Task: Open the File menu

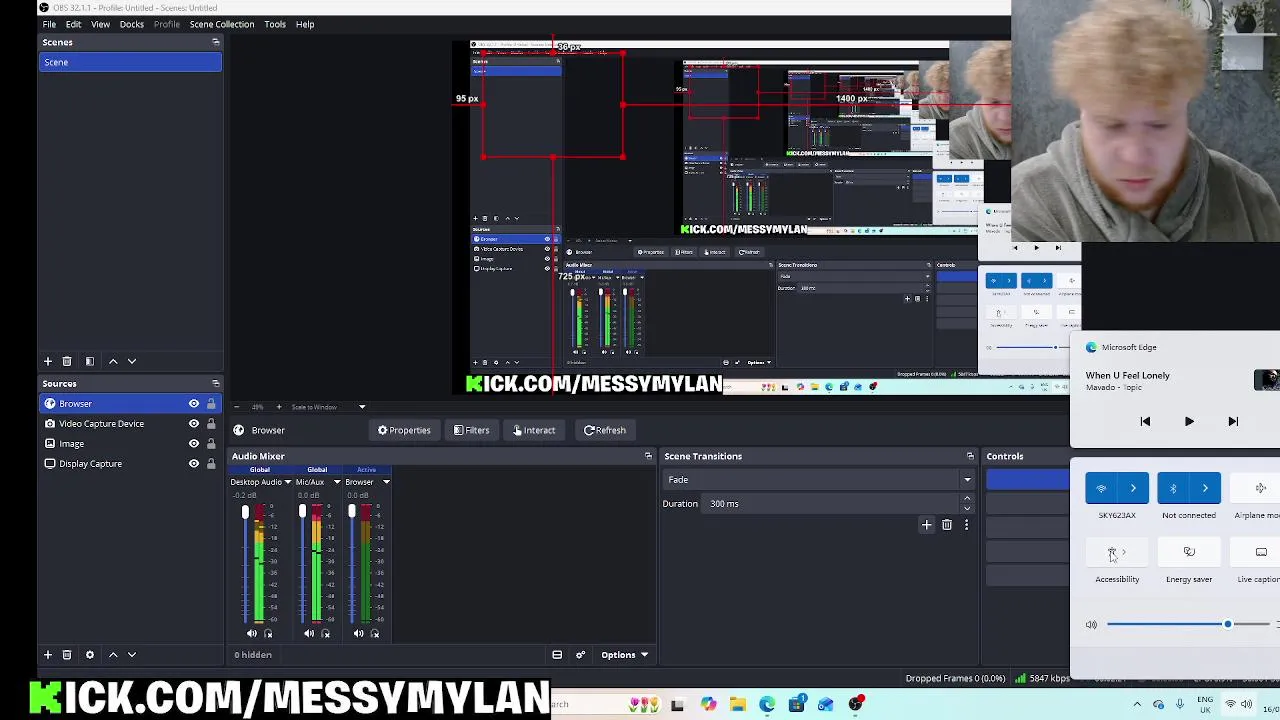Action: coord(49,24)
